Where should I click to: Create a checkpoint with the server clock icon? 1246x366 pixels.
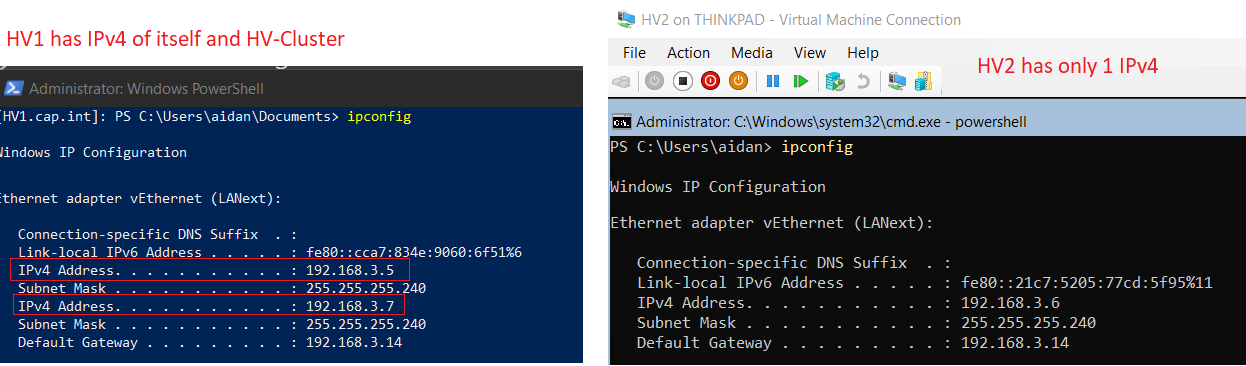[x=835, y=80]
